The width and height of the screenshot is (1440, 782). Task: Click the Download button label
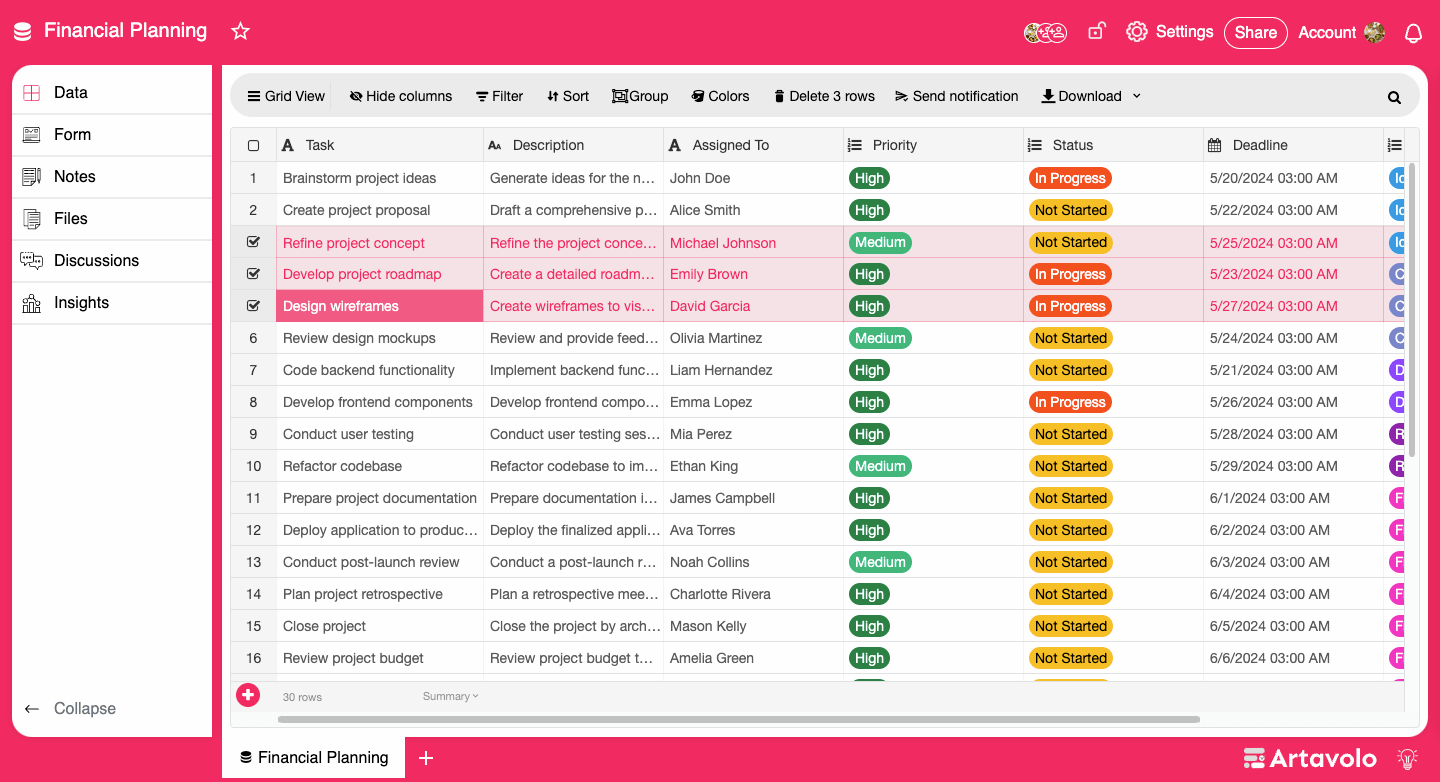tap(1090, 96)
